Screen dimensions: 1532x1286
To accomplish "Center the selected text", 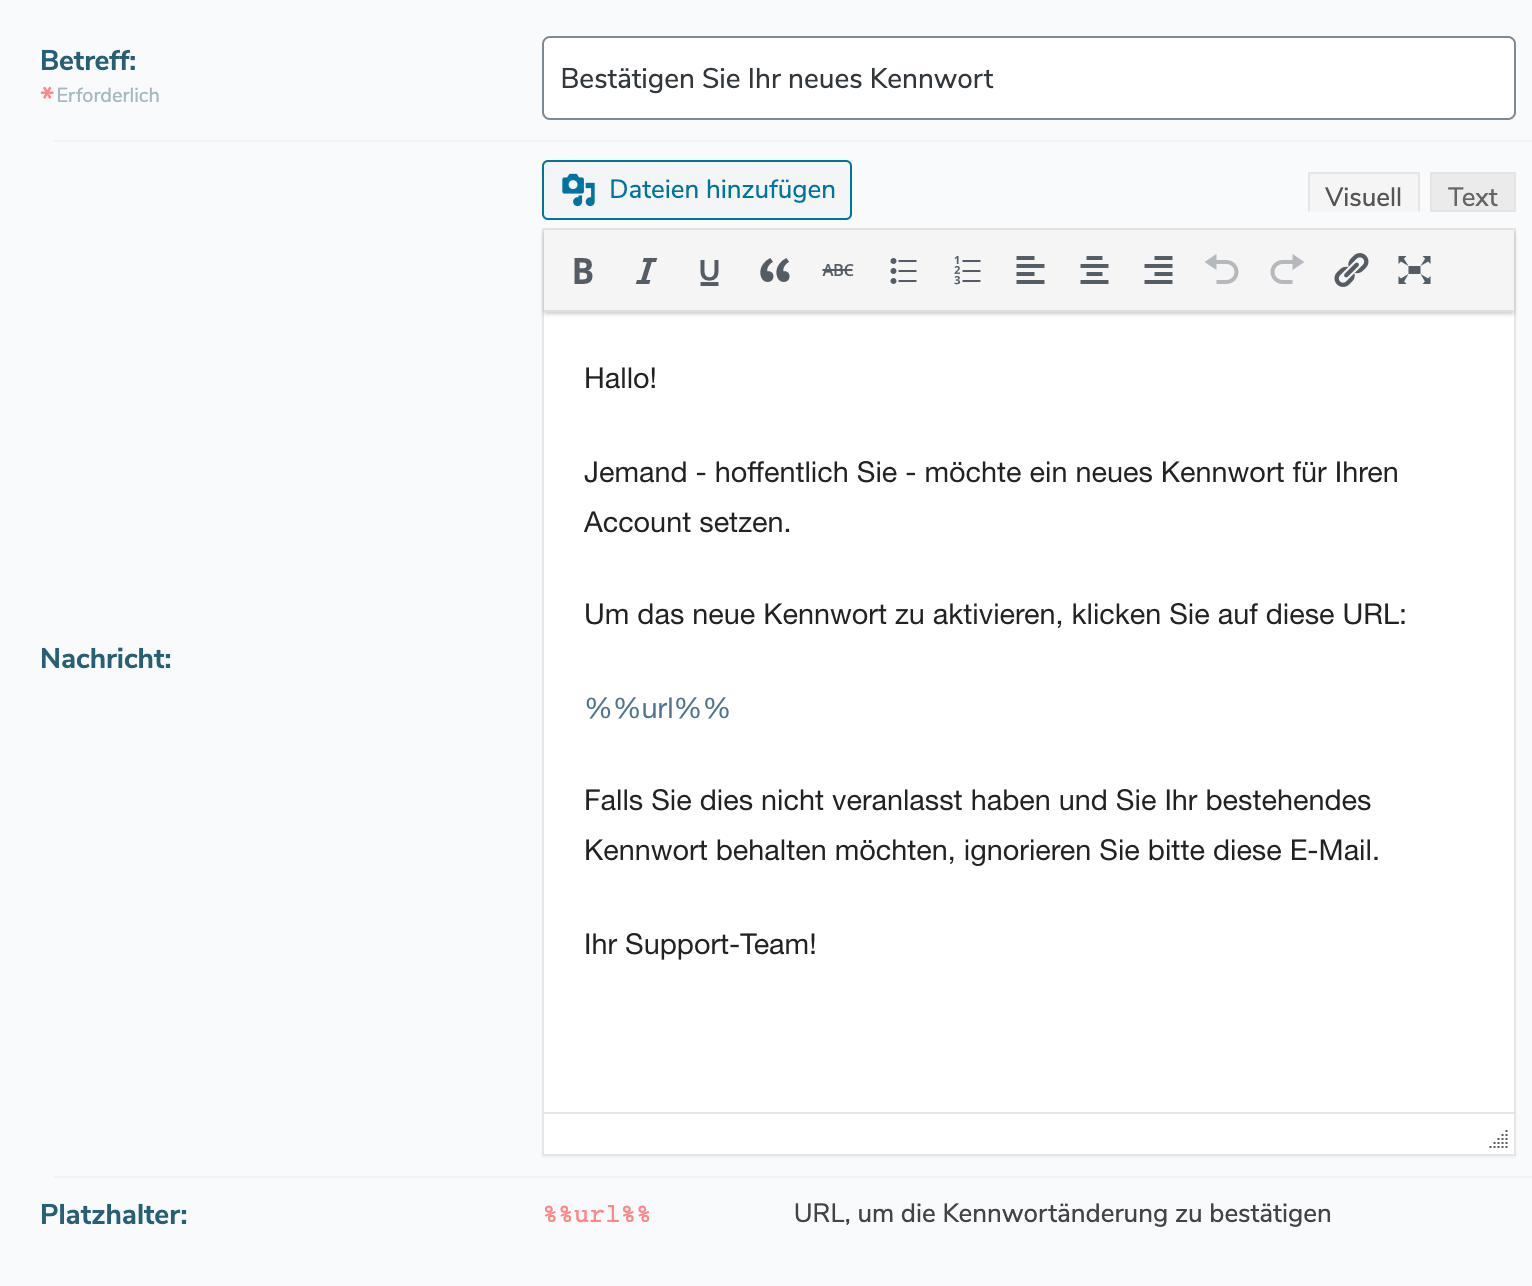I will 1094,270.
